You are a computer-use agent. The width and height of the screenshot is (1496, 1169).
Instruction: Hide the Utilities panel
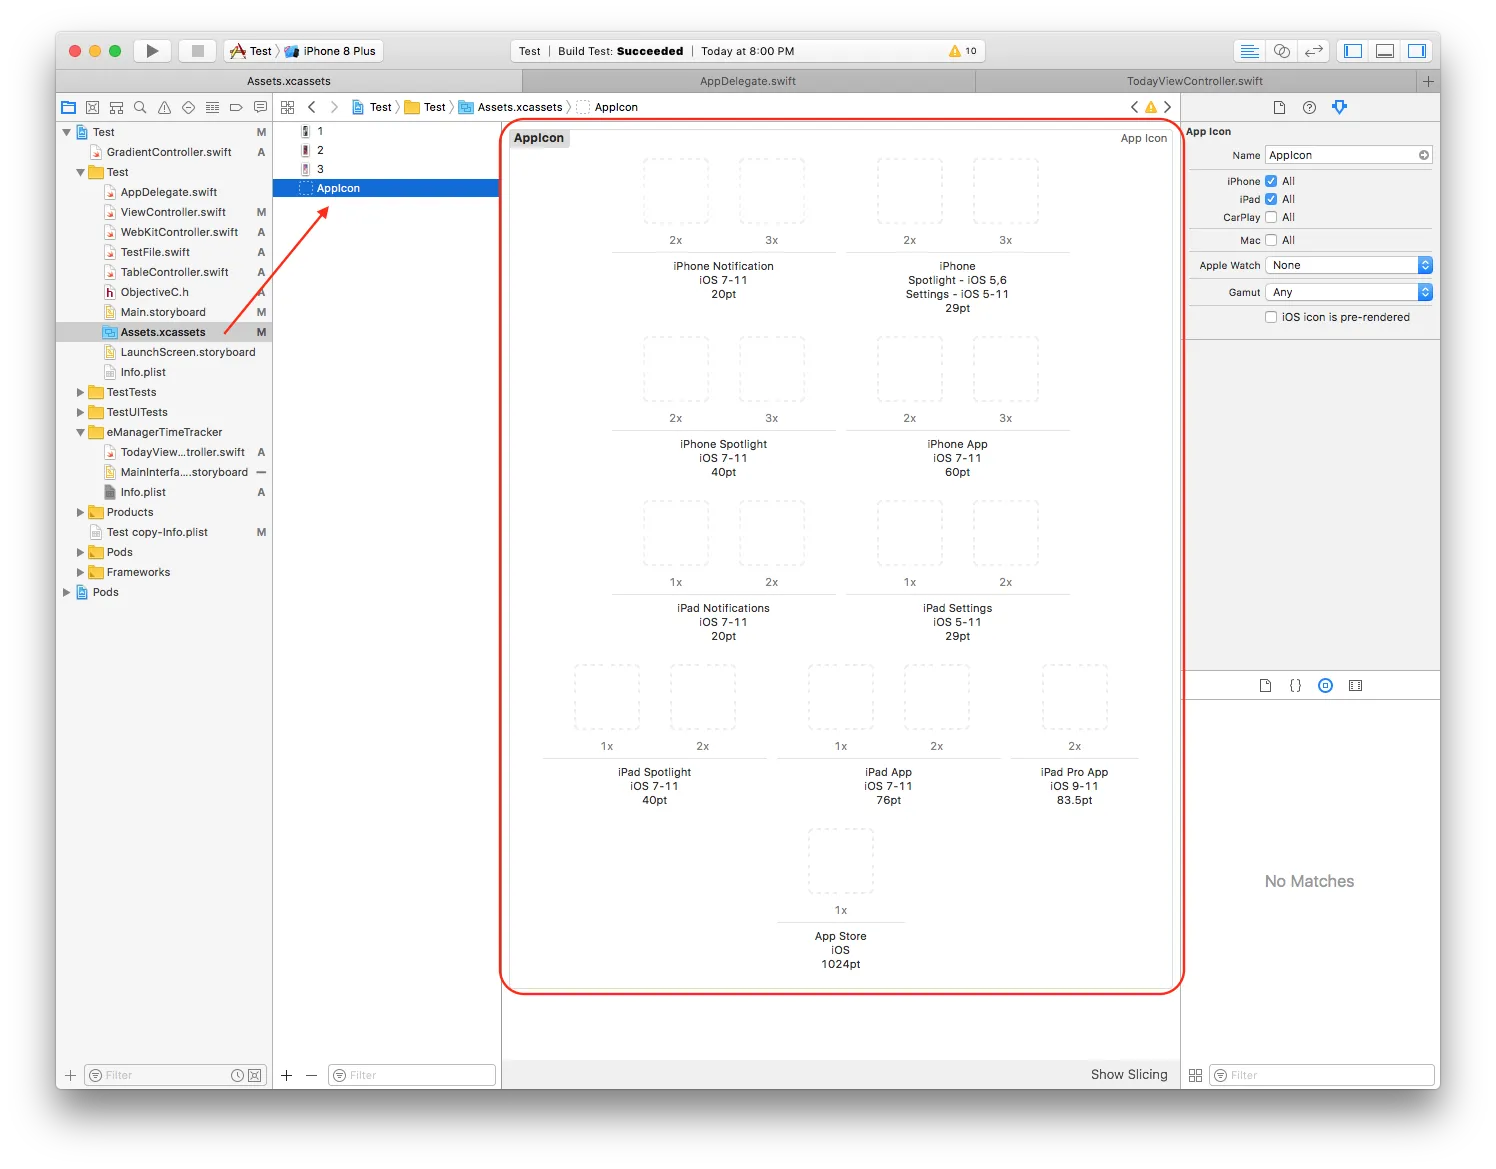click(1417, 51)
